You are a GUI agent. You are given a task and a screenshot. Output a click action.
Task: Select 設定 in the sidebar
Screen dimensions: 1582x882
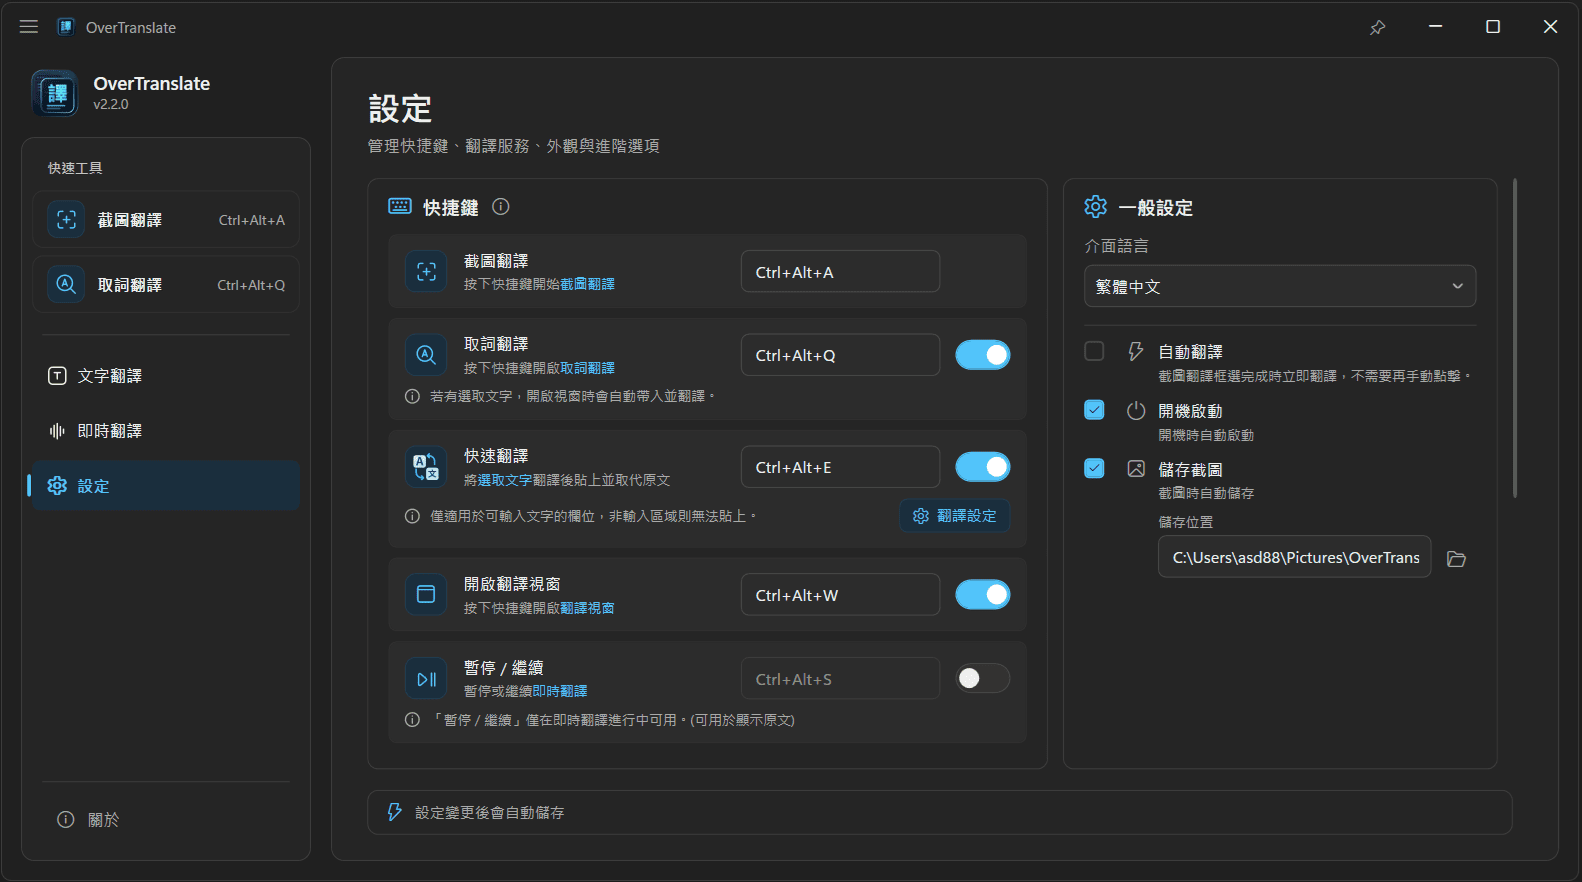pos(166,486)
